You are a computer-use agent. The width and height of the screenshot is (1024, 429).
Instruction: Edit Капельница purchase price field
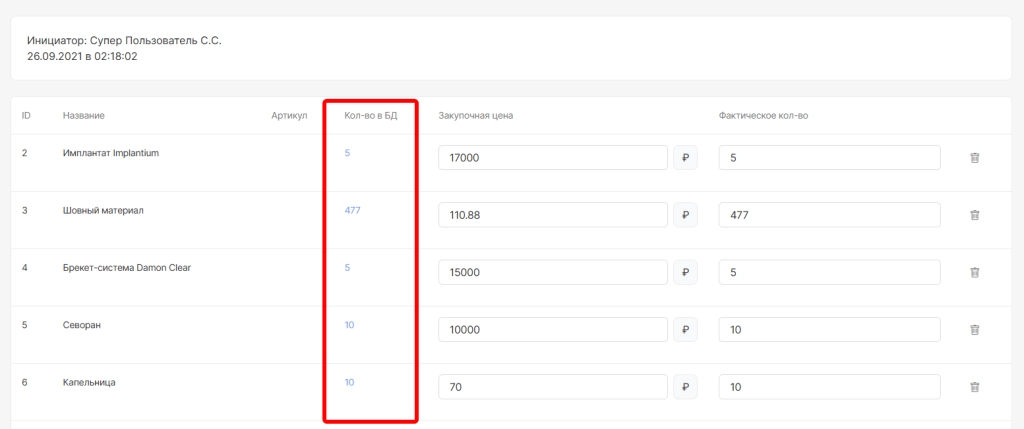(x=553, y=387)
